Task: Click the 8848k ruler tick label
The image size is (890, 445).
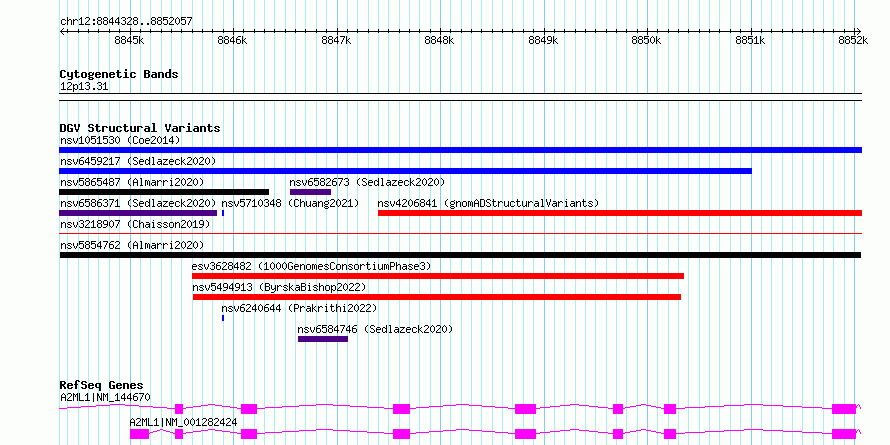Action: point(440,41)
